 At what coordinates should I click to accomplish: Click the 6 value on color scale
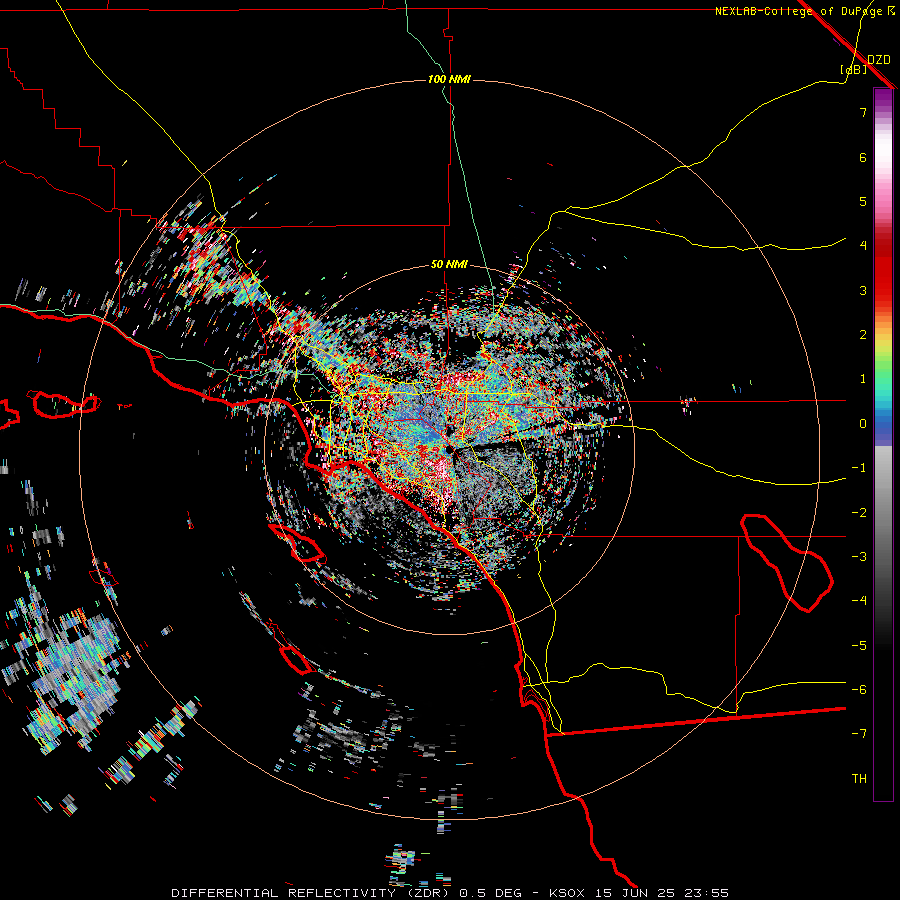(863, 157)
